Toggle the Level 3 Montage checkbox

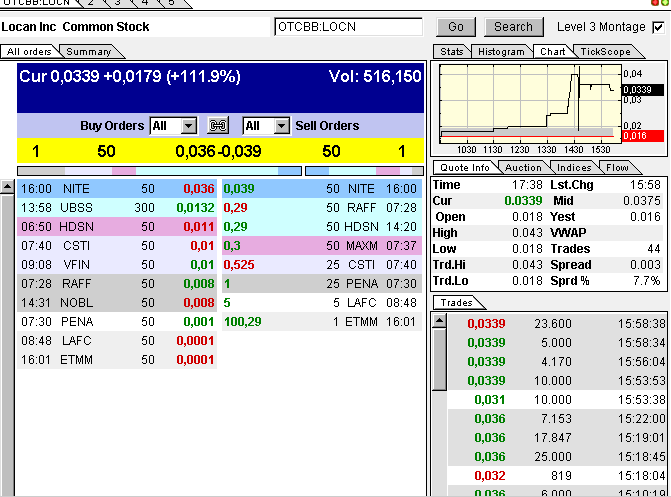(657, 27)
